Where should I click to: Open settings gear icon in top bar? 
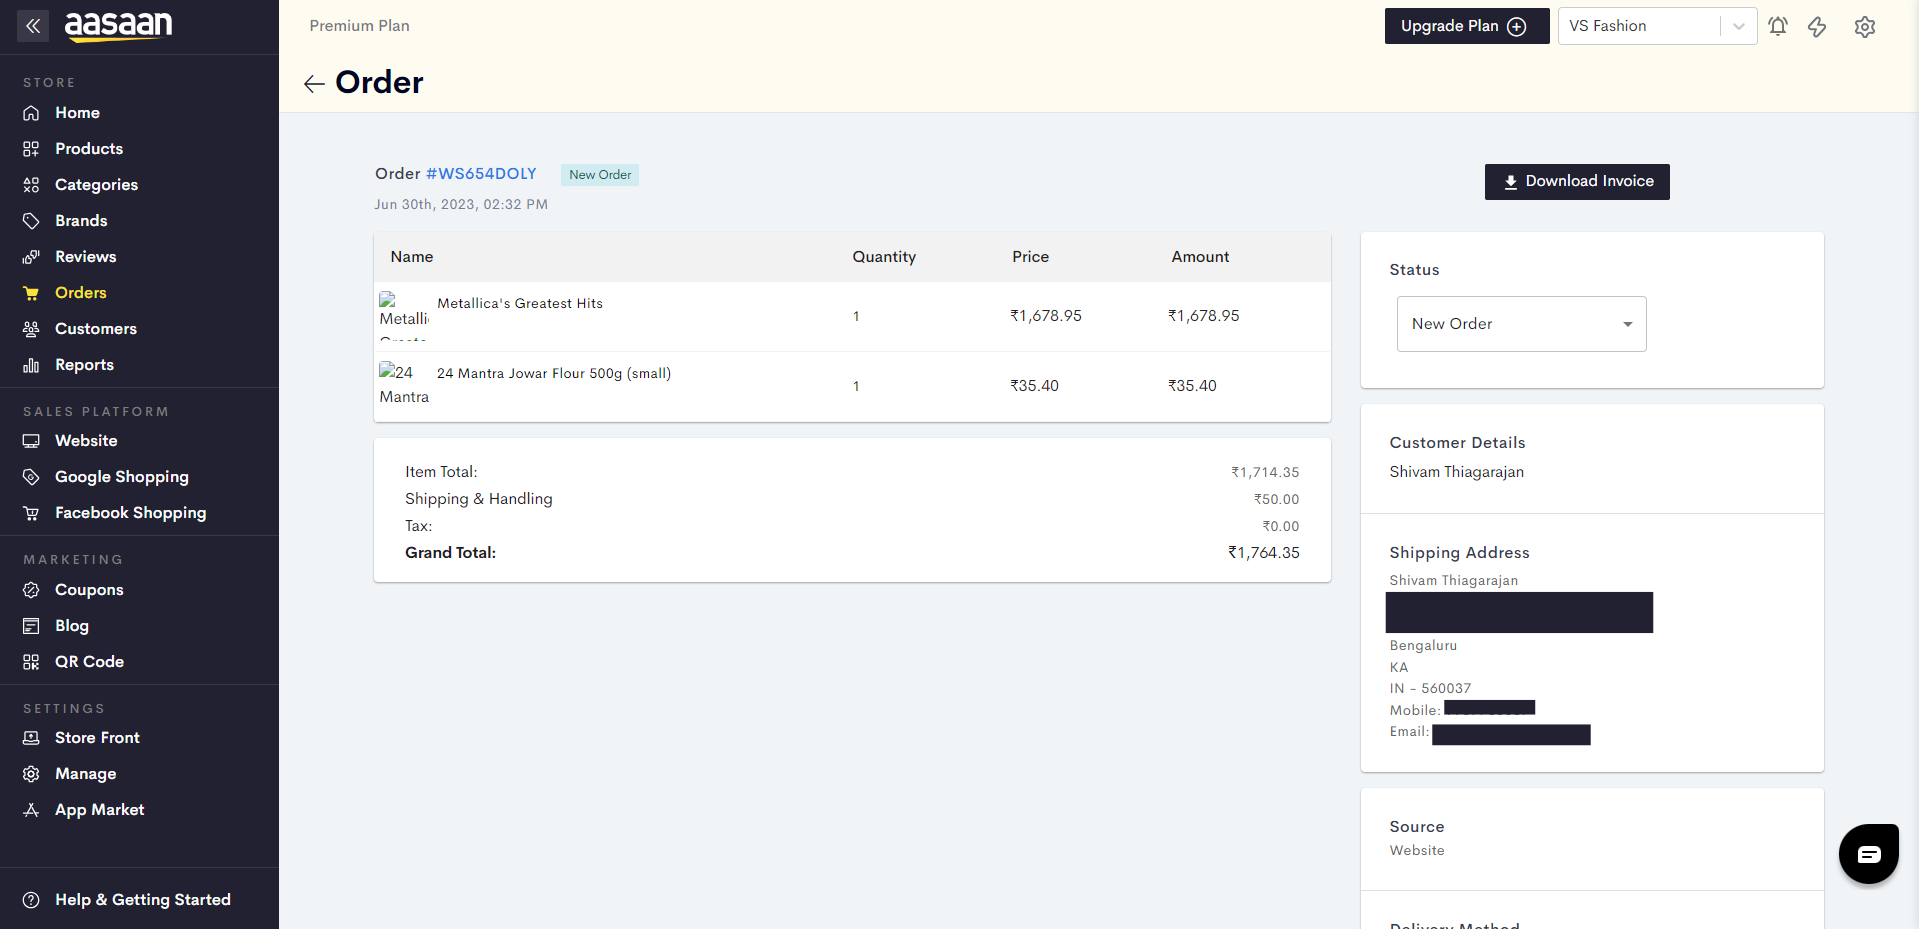coord(1865,26)
